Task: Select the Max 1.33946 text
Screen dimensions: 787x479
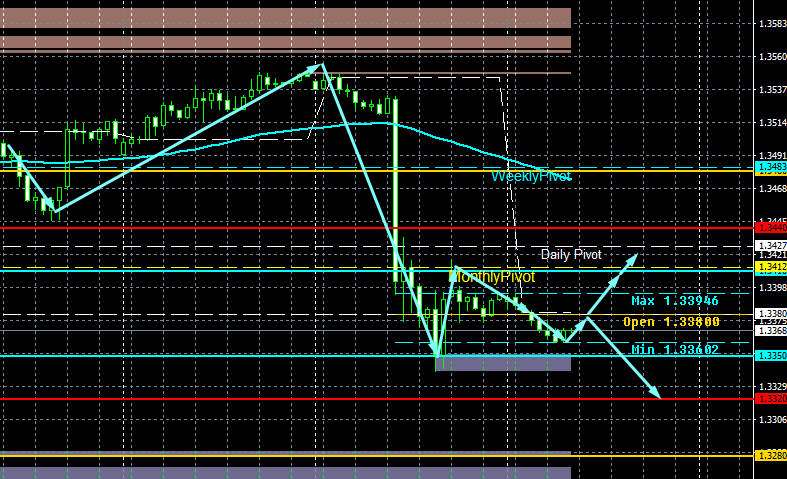Action: 675,301
